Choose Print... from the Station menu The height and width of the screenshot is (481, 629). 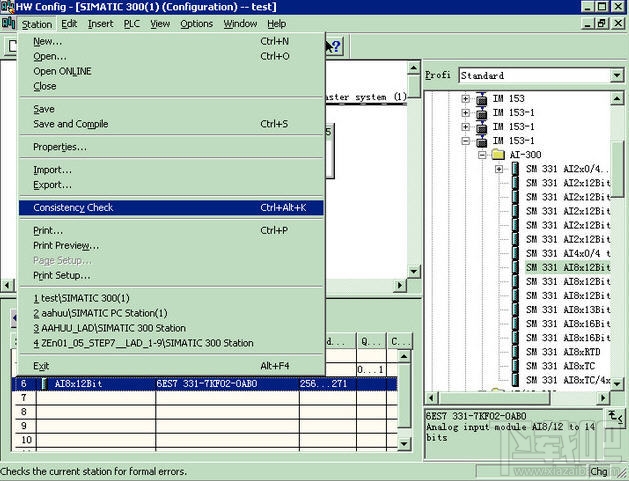(171, 231)
